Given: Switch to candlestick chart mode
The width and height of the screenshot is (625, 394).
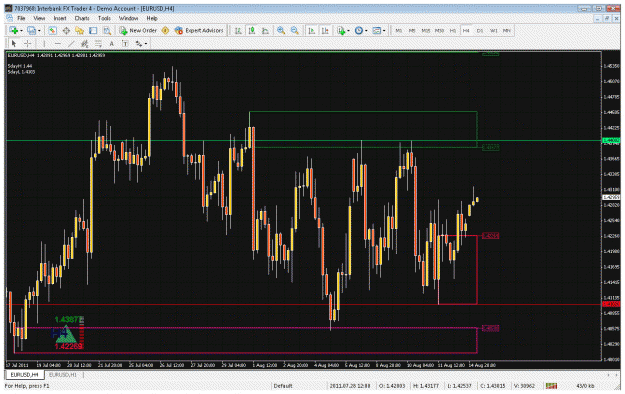Looking at the screenshot, I should [x=252, y=31].
